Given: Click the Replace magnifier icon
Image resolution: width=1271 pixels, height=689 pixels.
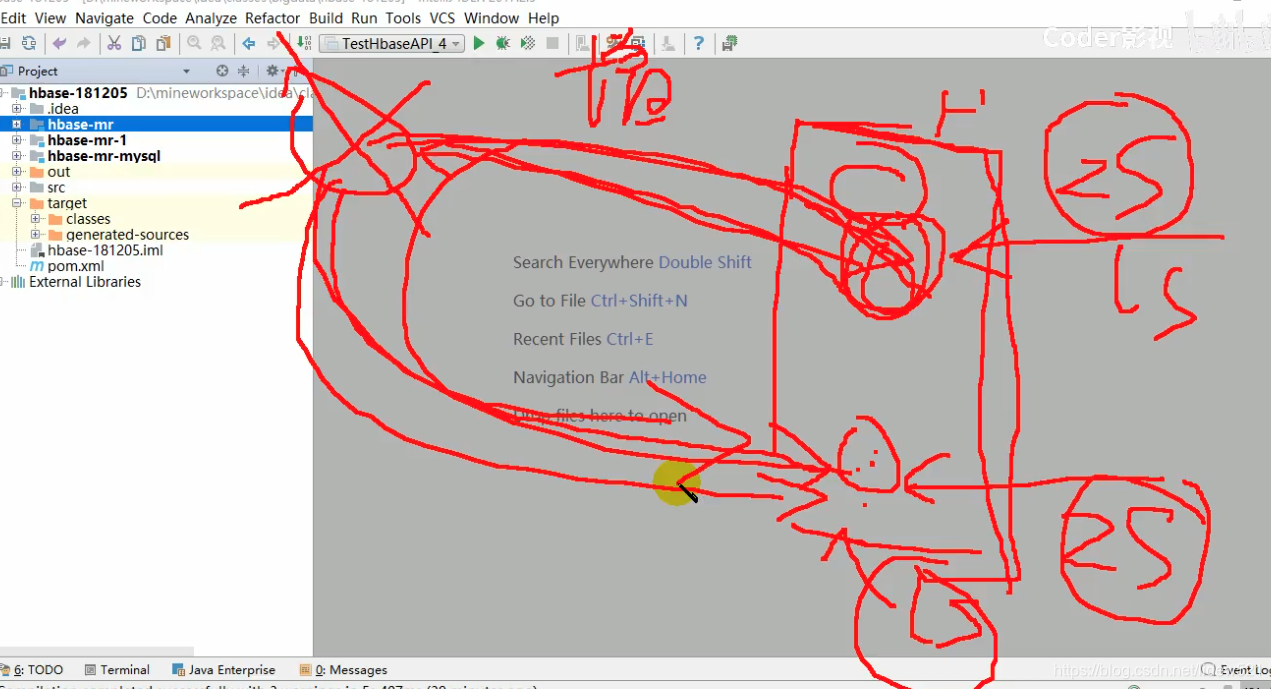Looking at the screenshot, I should point(218,43).
